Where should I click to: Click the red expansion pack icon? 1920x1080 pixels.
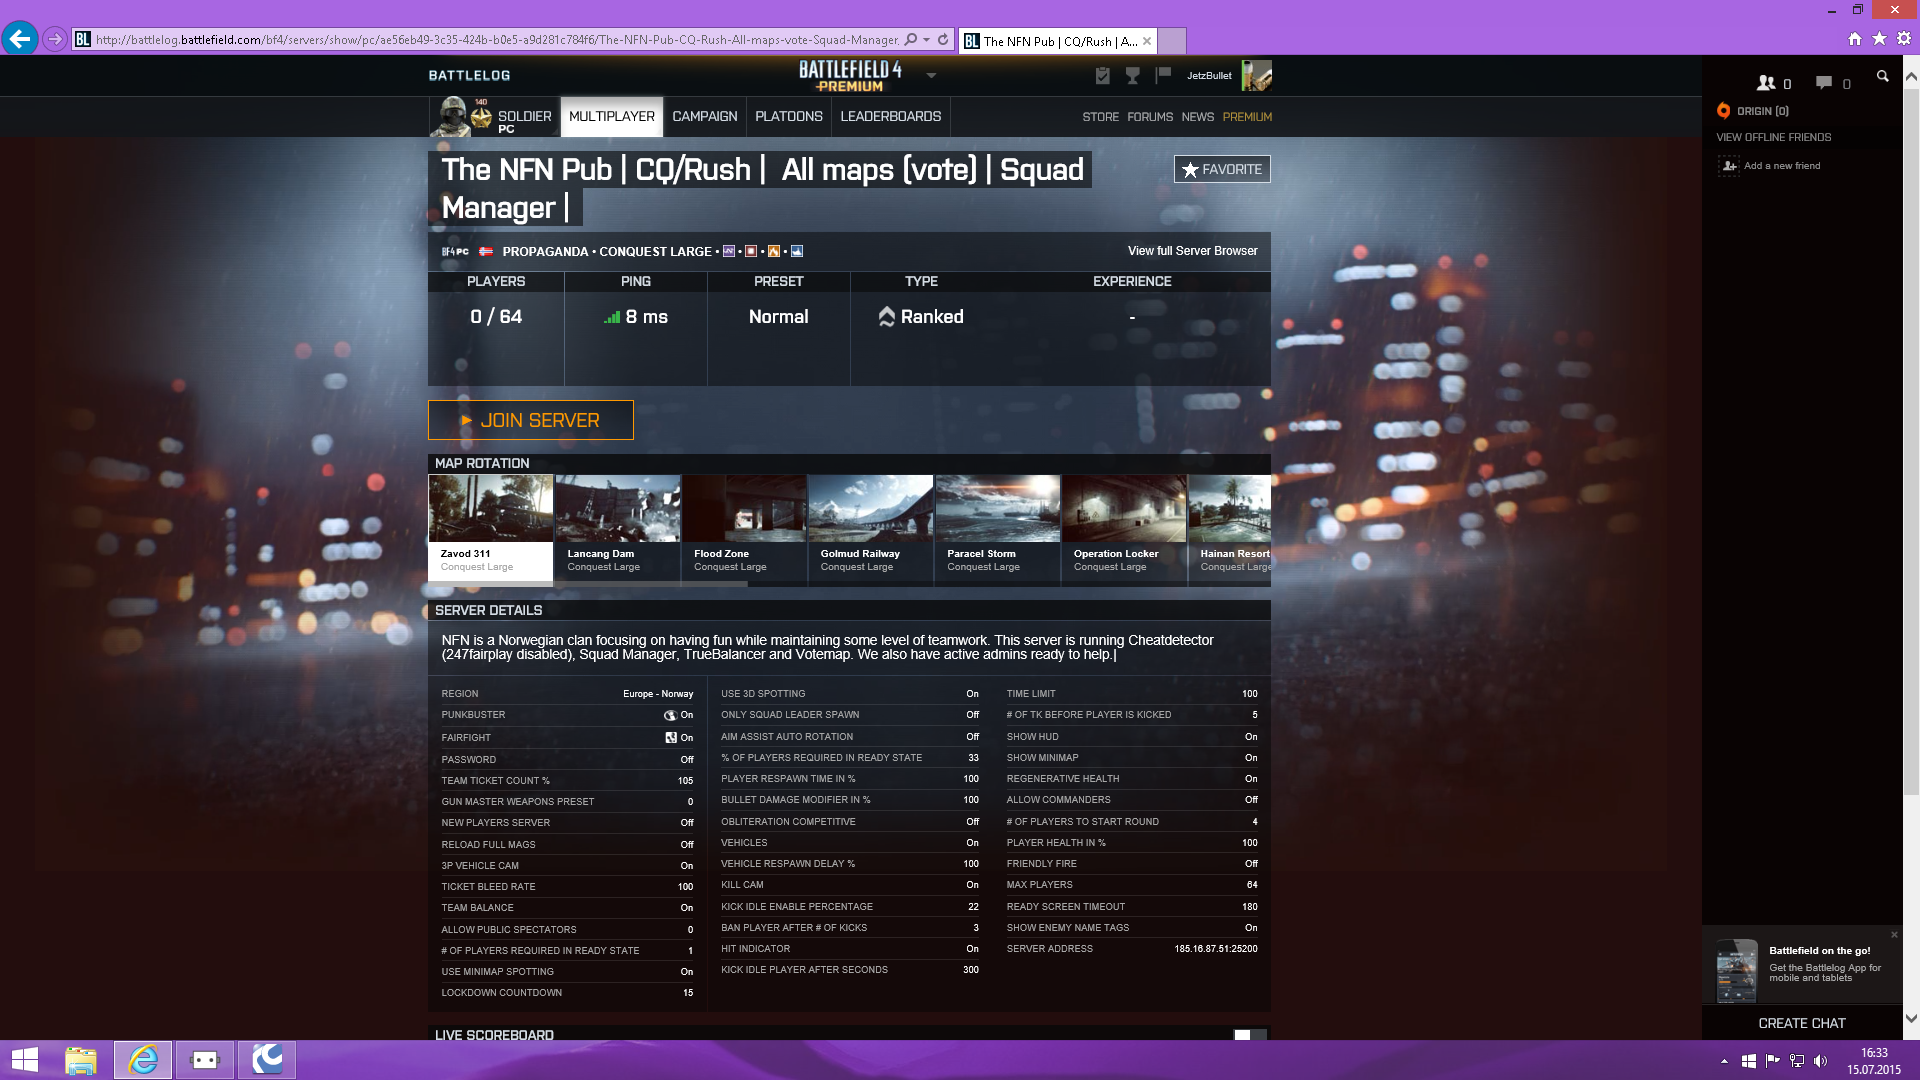pyautogui.click(x=751, y=252)
